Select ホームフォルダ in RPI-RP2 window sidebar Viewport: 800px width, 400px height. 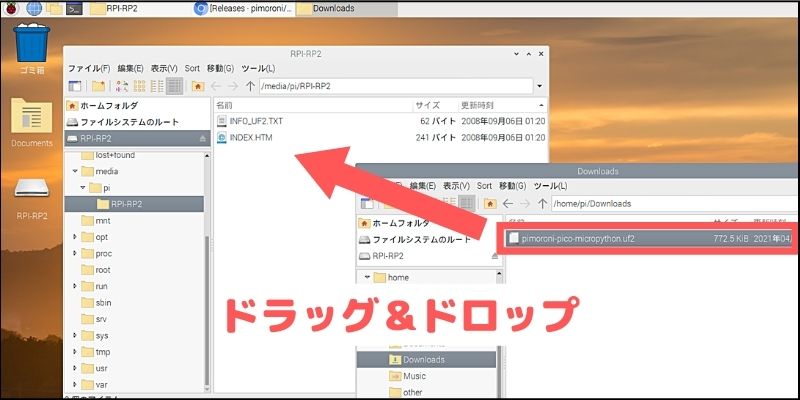[x=137, y=106]
